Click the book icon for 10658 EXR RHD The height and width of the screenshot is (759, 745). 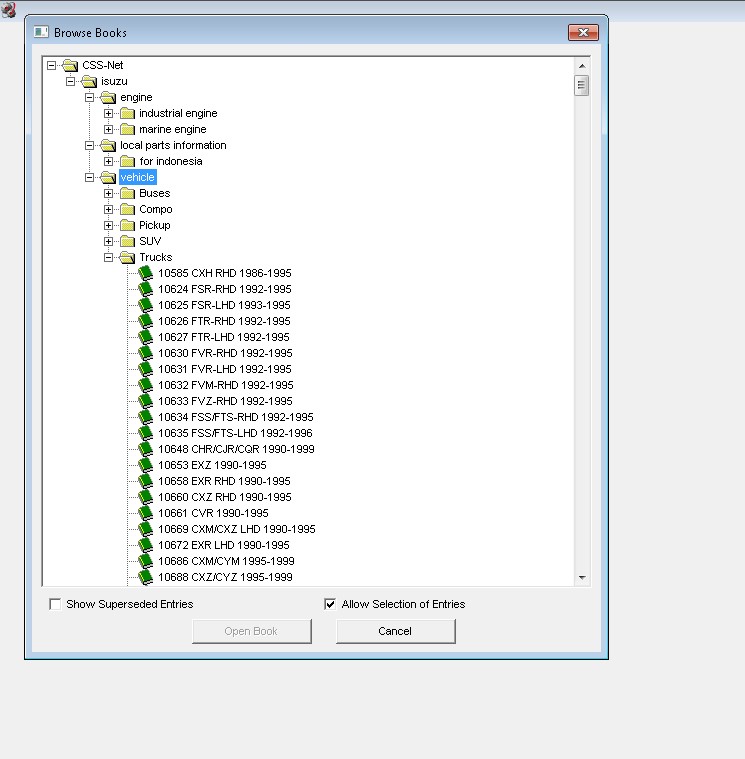click(x=145, y=481)
